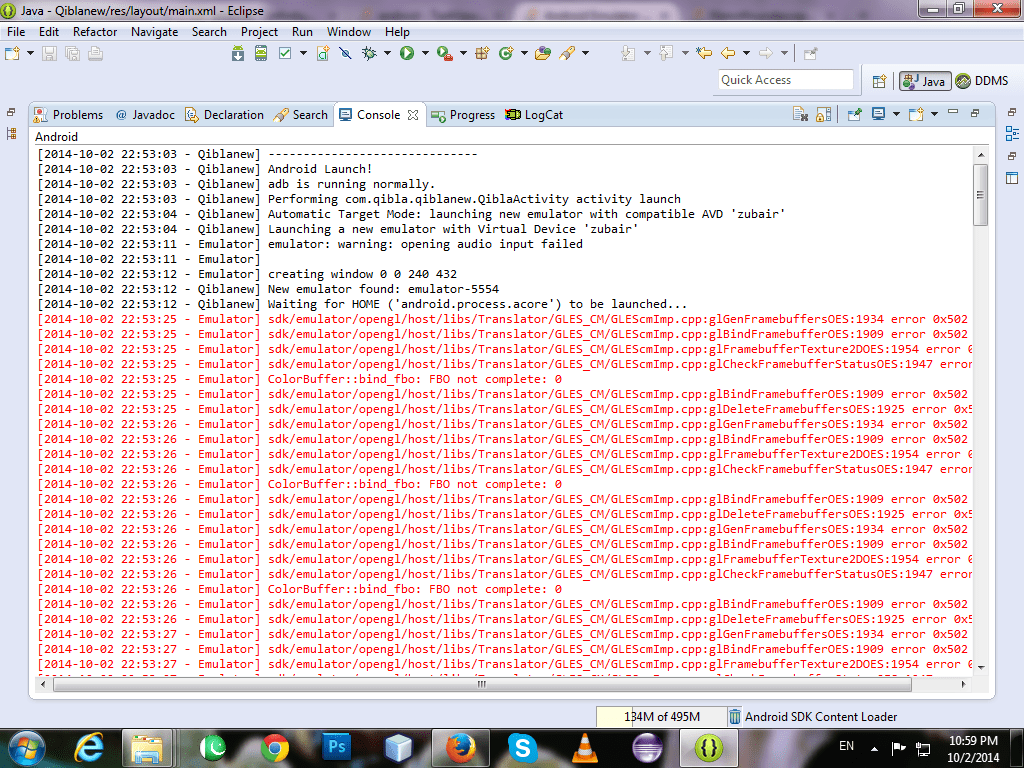Click the New Java Package icon

(482, 54)
